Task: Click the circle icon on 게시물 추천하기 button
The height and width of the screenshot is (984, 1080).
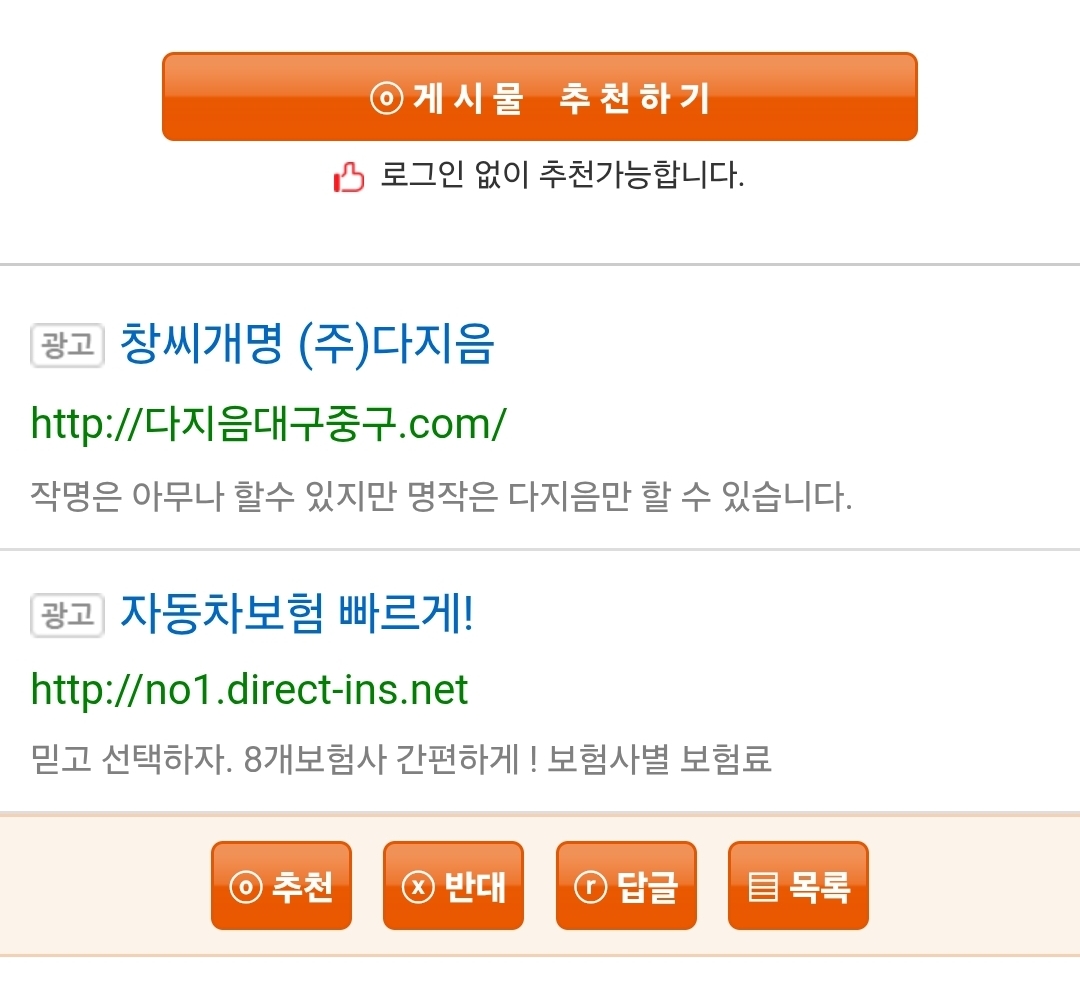Action: [x=386, y=98]
